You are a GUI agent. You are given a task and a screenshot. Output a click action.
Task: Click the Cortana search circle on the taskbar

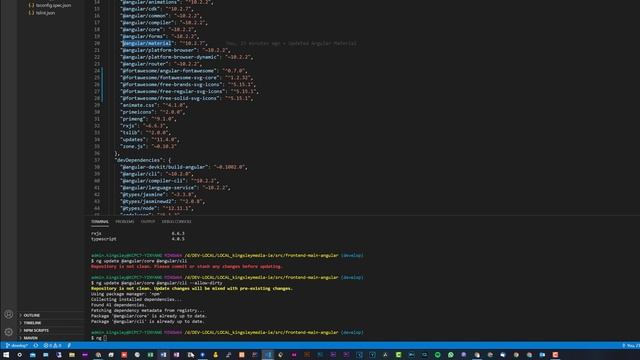[19, 355]
